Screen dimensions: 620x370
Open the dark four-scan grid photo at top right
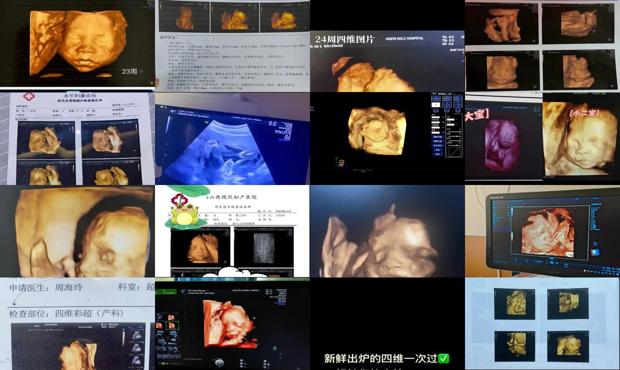click(x=542, y=46)
